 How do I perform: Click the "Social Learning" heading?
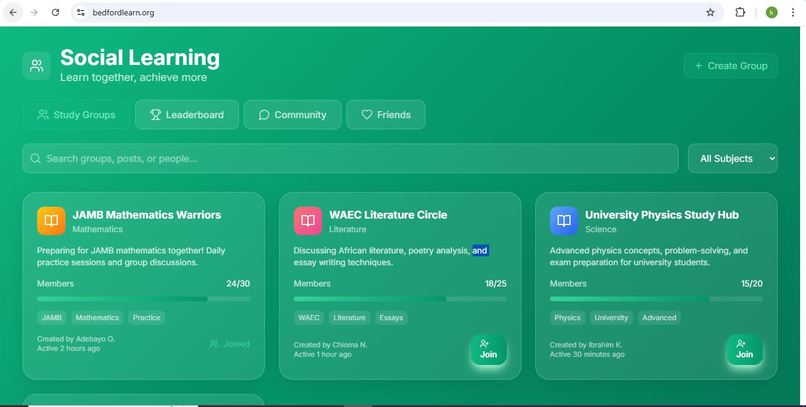click(x=140, y=58)
